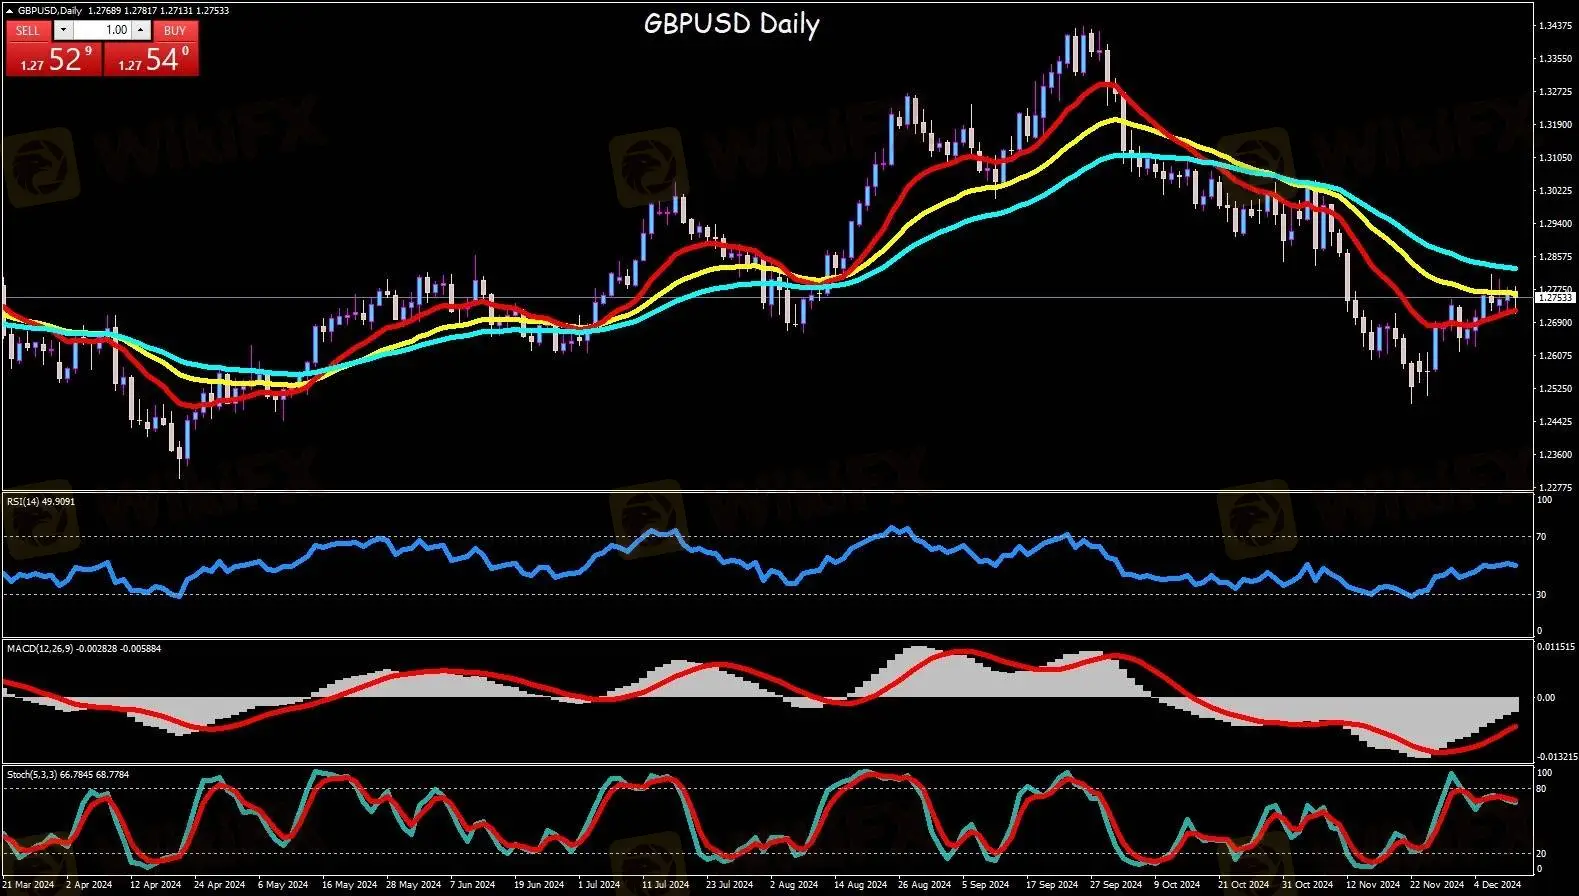1579x896 pixels.
Task: Click the 27 Sep 2024 date marker
Action: [x=1116, y=885]
